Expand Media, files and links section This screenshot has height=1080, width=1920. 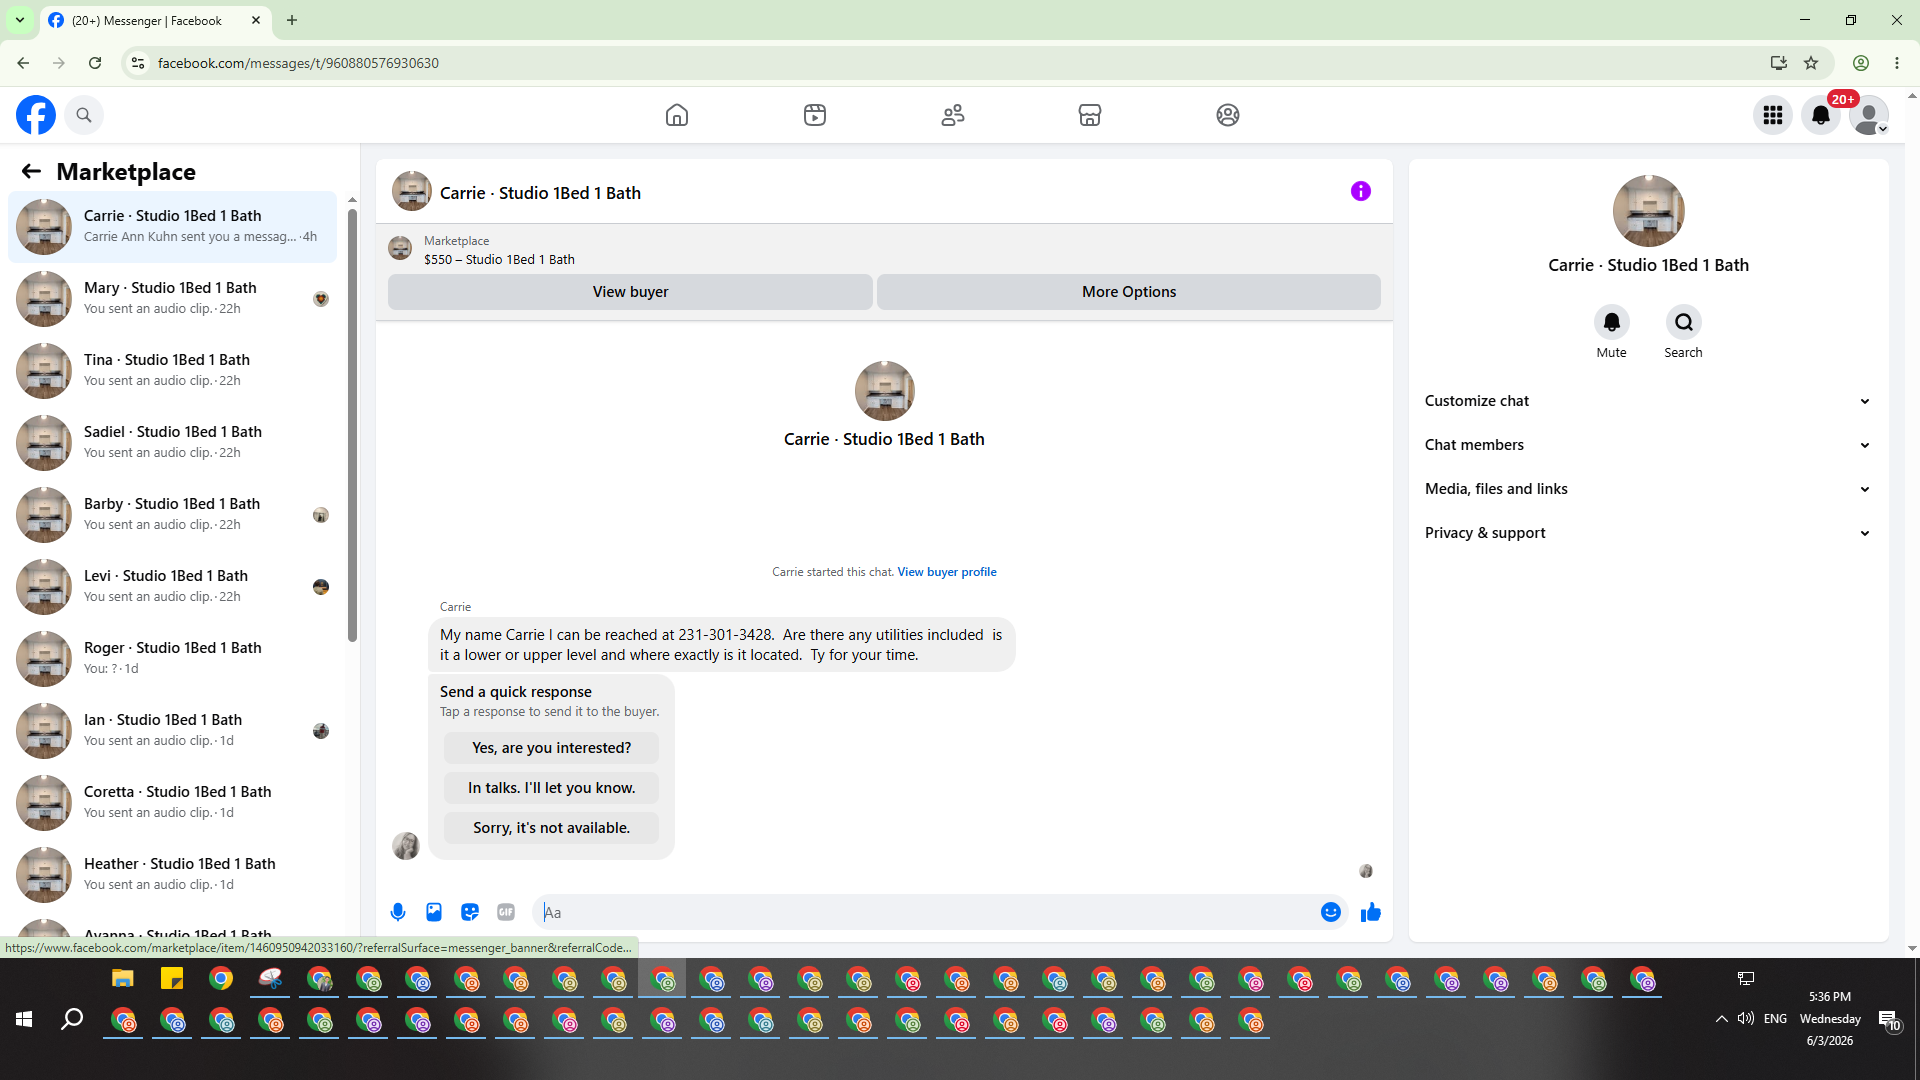coord(1649,489)
